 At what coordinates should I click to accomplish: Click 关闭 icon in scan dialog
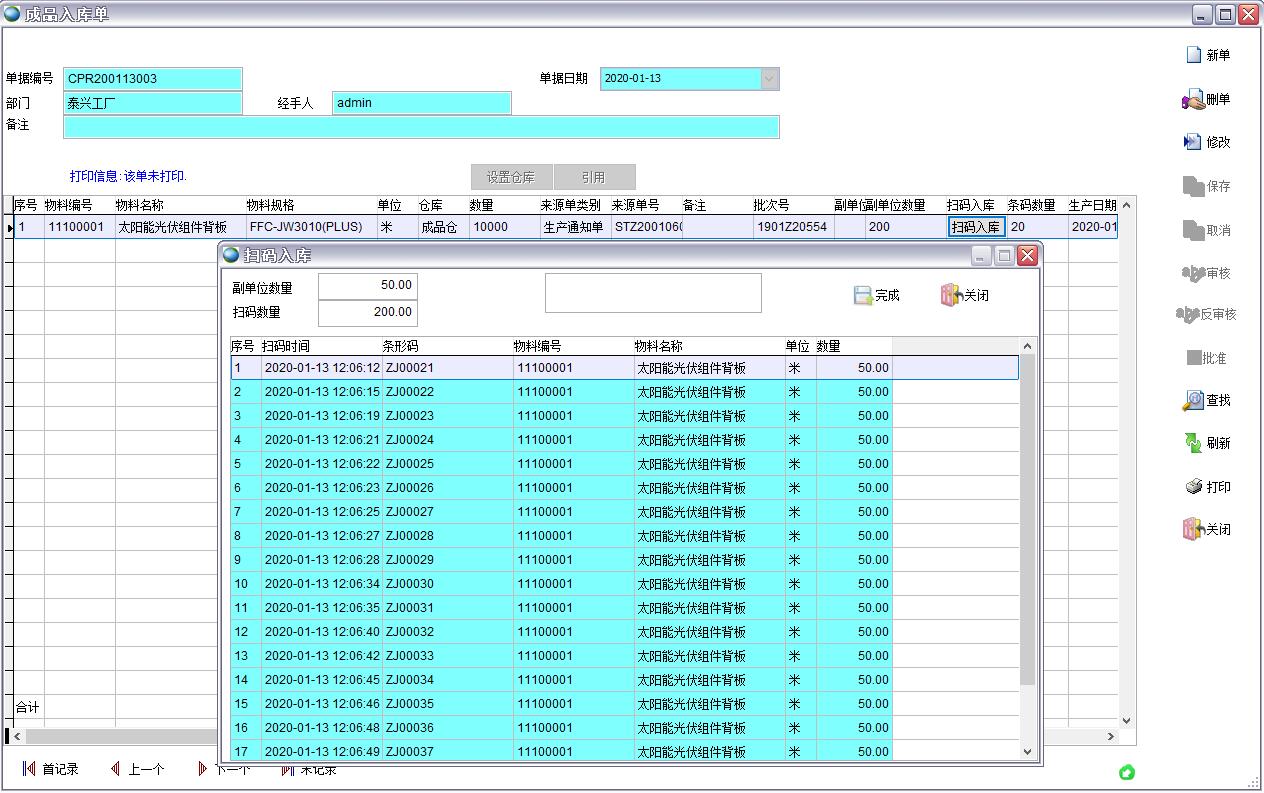pos(950,295)
